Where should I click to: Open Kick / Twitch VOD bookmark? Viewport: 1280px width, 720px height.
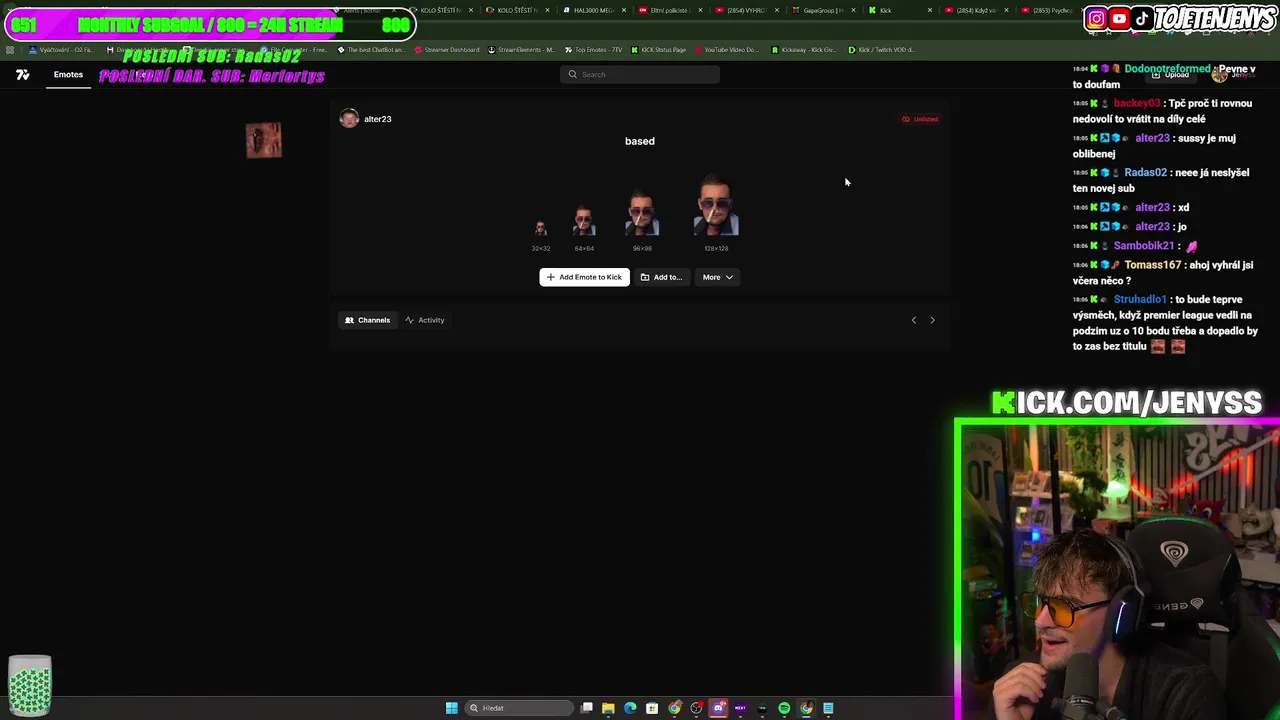click(x=881, y=50)
